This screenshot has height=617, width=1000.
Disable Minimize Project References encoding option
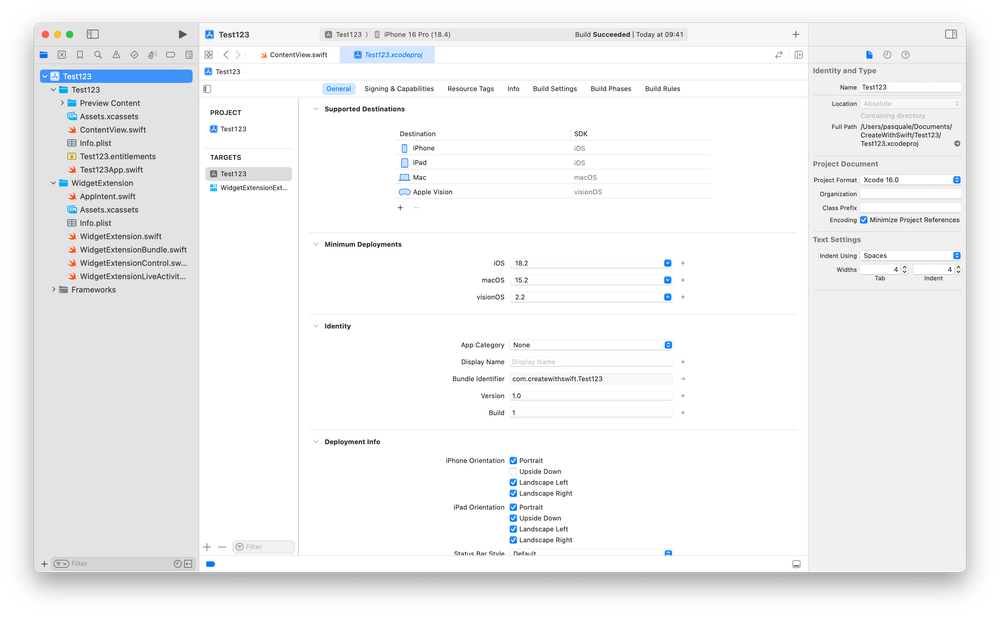tap(866, 220)
